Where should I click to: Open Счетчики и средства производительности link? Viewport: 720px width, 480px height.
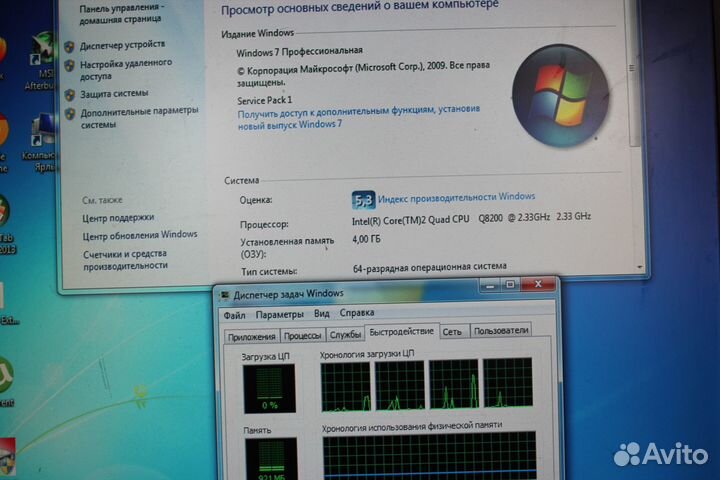[125, 260]
